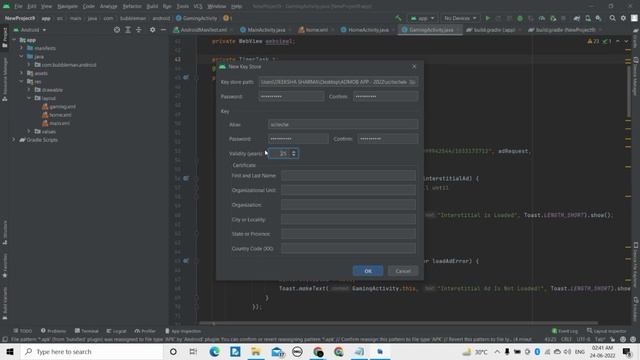Open the Android view dropdown in Project panel
The width and height of the screenshot is (640, 360).
tap(30, 30)
